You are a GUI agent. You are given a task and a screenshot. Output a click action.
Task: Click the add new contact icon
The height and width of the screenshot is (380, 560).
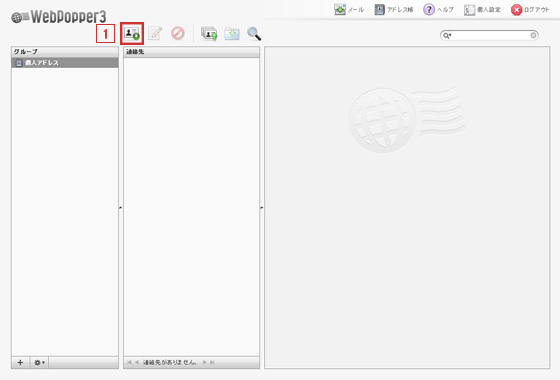132,34
